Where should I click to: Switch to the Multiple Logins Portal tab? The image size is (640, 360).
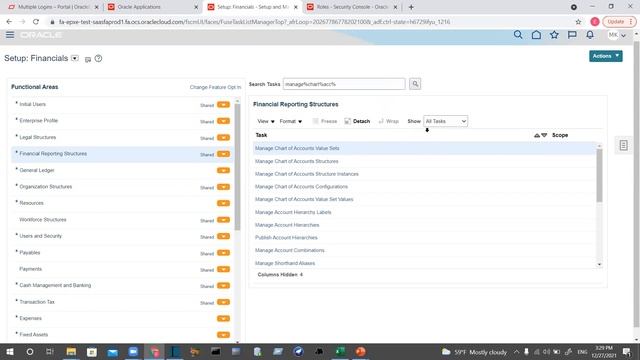(x=53, y=7)
